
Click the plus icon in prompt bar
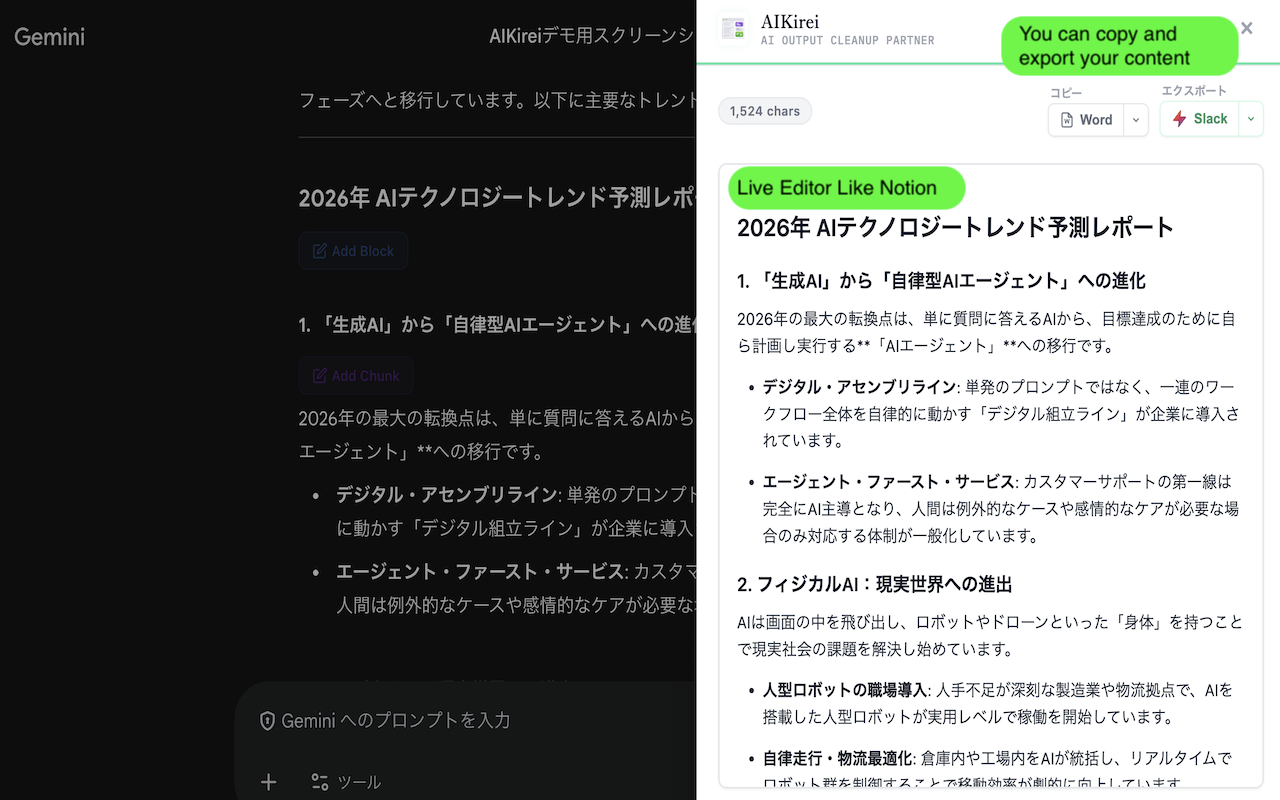click(x=268, y=782)
